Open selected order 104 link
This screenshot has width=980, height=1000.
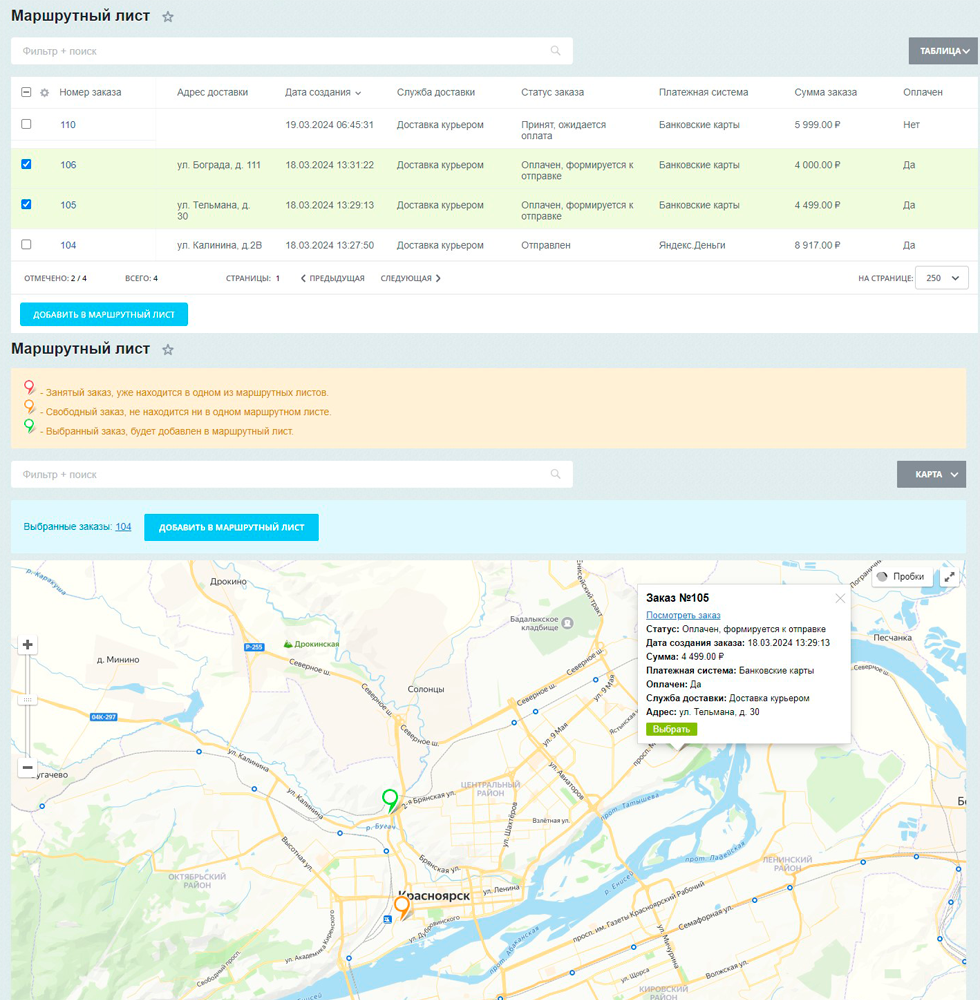pos(123,527)
